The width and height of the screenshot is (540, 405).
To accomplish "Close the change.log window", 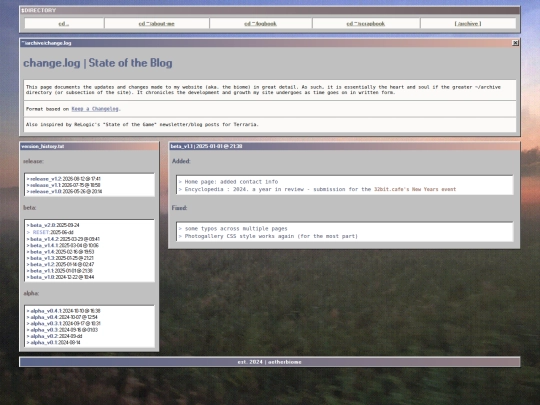I will coord(515,43).
